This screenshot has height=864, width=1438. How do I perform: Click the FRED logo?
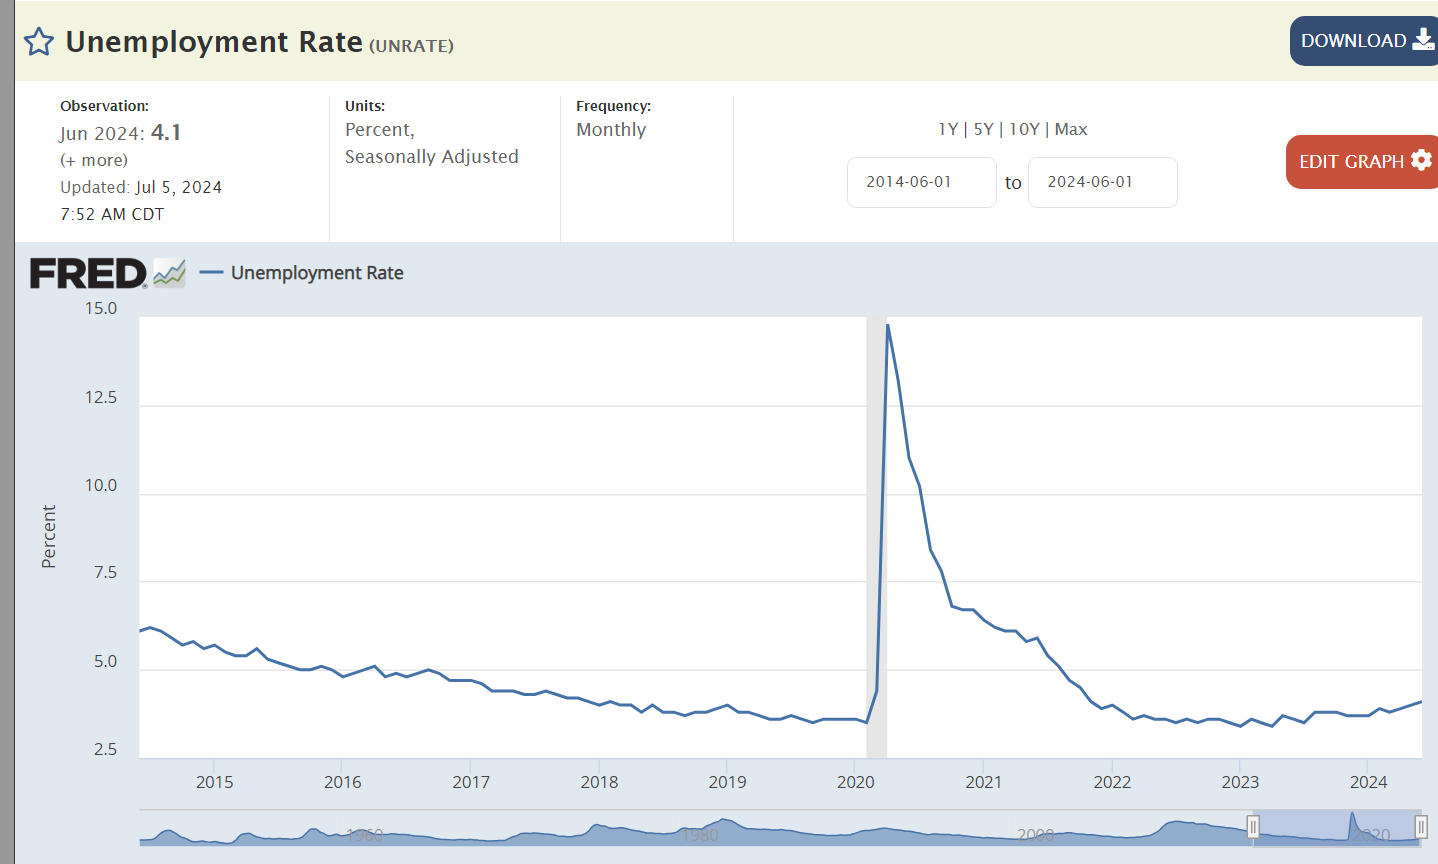[x=88, y=273]
